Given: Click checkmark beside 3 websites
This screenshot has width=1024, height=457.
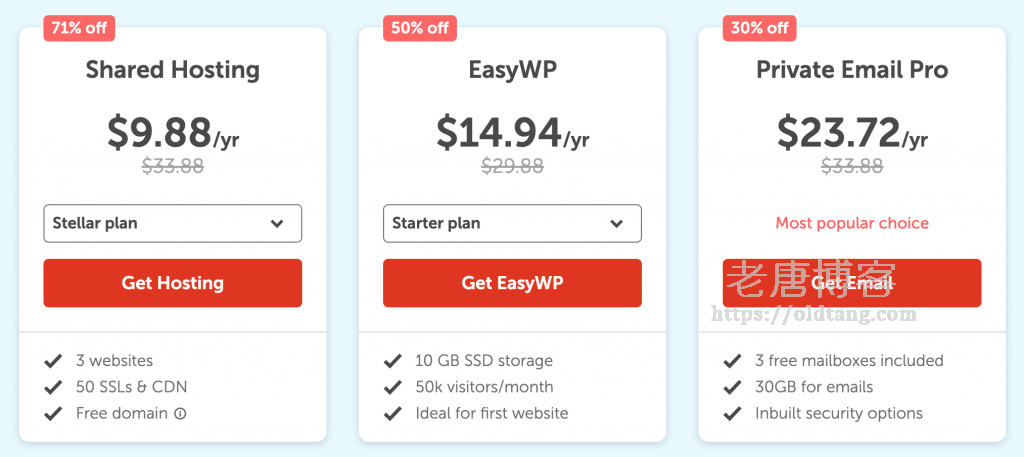Looking at the screenshot, I should pos(52,361).
